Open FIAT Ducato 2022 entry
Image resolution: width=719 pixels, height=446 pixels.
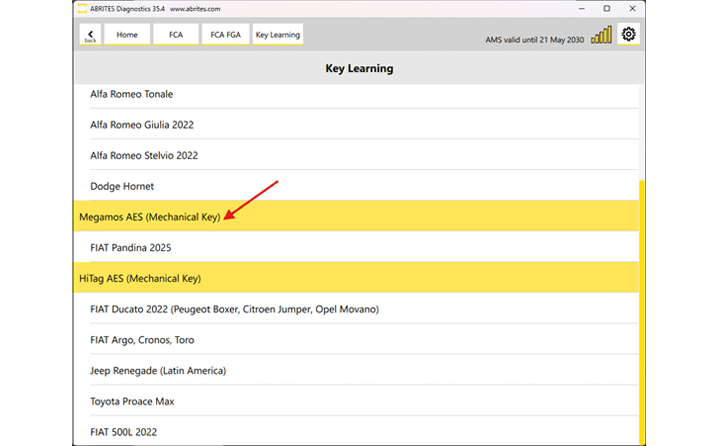(234, 309)
